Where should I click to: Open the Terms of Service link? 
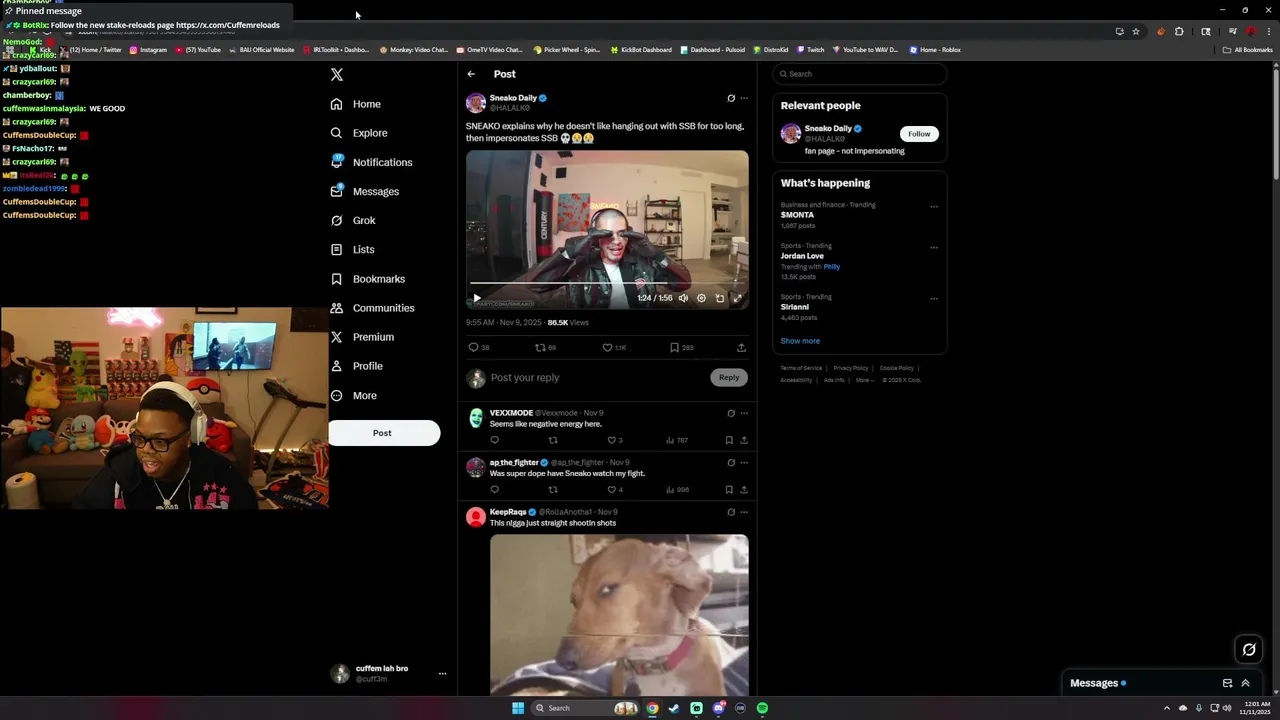click(801, 368)
